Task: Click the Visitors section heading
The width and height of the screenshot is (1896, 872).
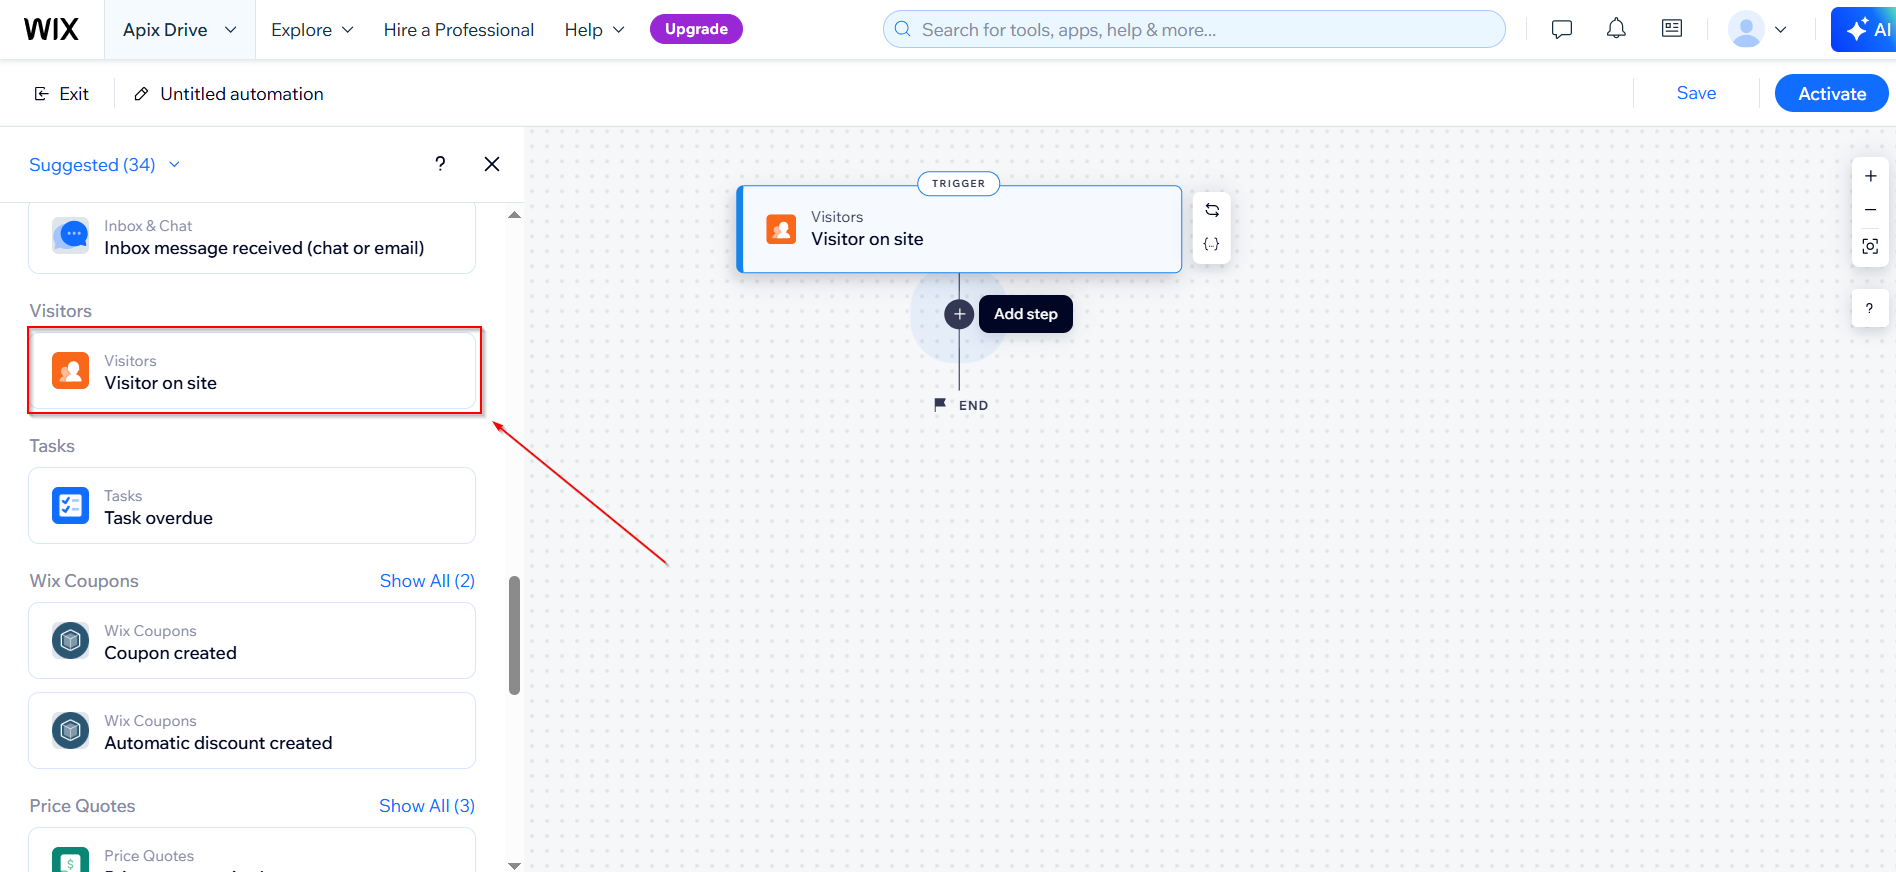Action: (61, 311)
